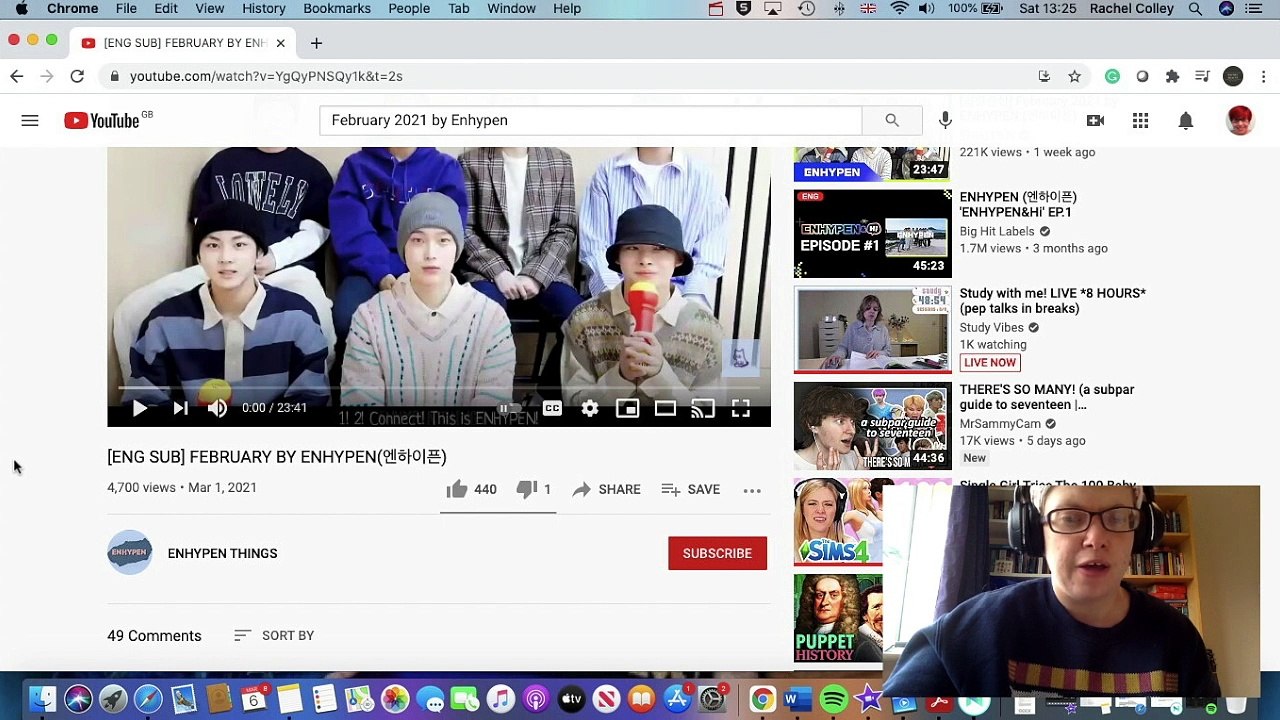The height and width of the screenshot is (720, 1280).
Task: Reload the current page
Action: [x=77, y=76]
